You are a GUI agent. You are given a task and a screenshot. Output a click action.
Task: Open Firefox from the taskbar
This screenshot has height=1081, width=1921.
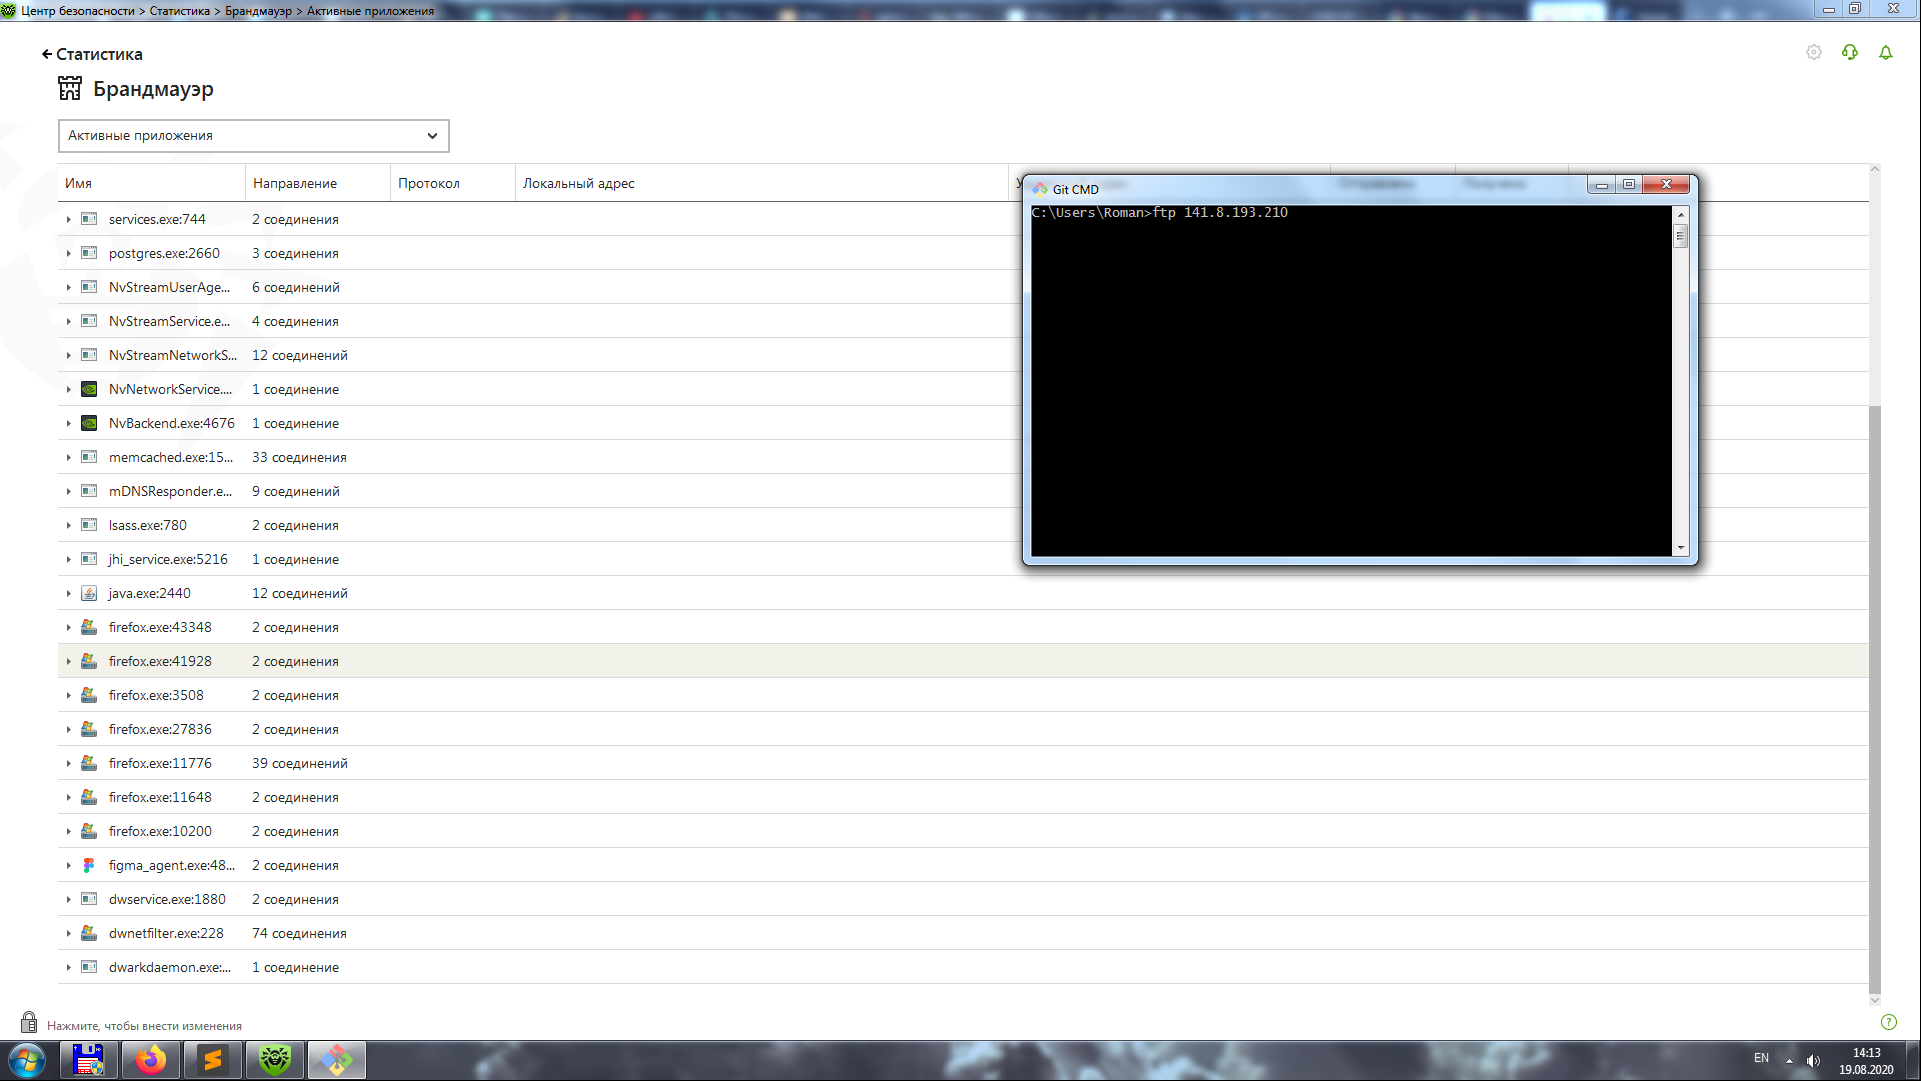pos(151,1060)
